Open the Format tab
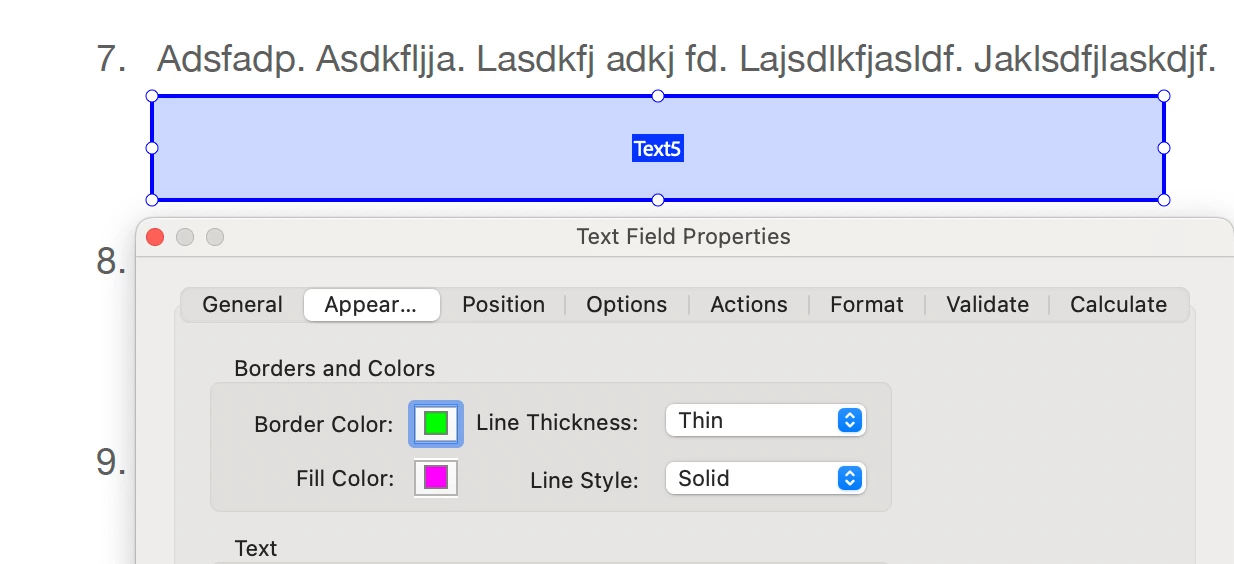Screen dimensions: 1234x564 click(x=866, y=305)
